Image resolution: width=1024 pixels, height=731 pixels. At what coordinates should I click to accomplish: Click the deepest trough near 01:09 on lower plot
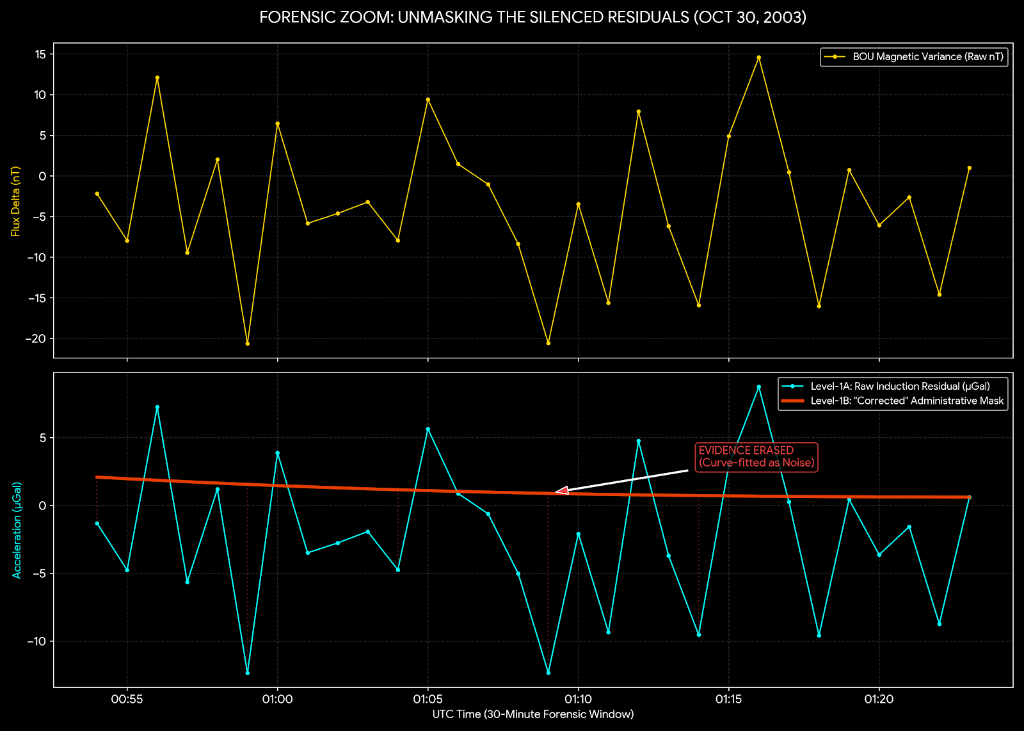[x=548, y=673]
